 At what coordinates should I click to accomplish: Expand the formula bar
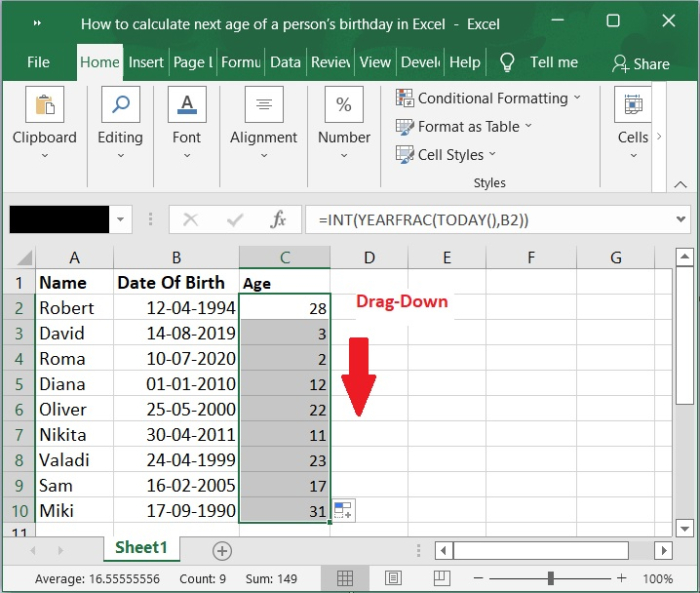pyautogui.click(x=681, y=219)
